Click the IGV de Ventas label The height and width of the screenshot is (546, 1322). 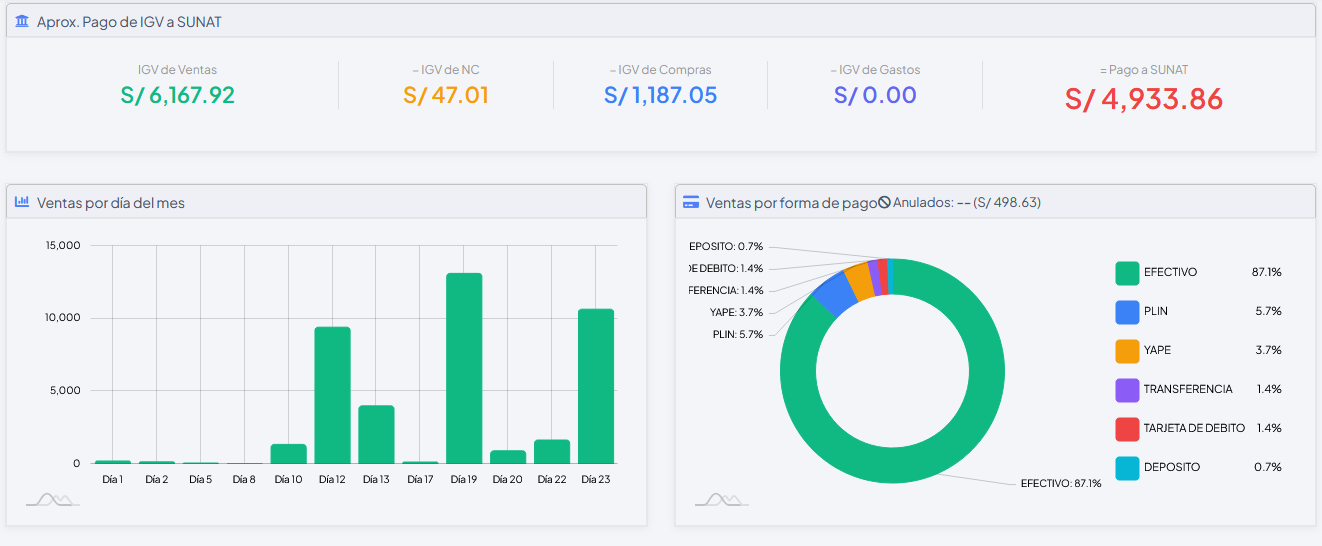click(x=177, y=70)
